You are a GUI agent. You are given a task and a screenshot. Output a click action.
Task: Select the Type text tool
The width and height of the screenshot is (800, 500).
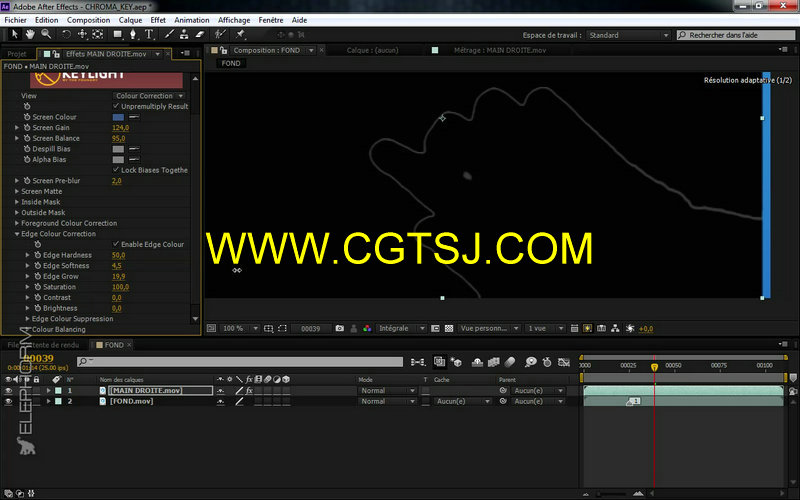click(149, 34)
